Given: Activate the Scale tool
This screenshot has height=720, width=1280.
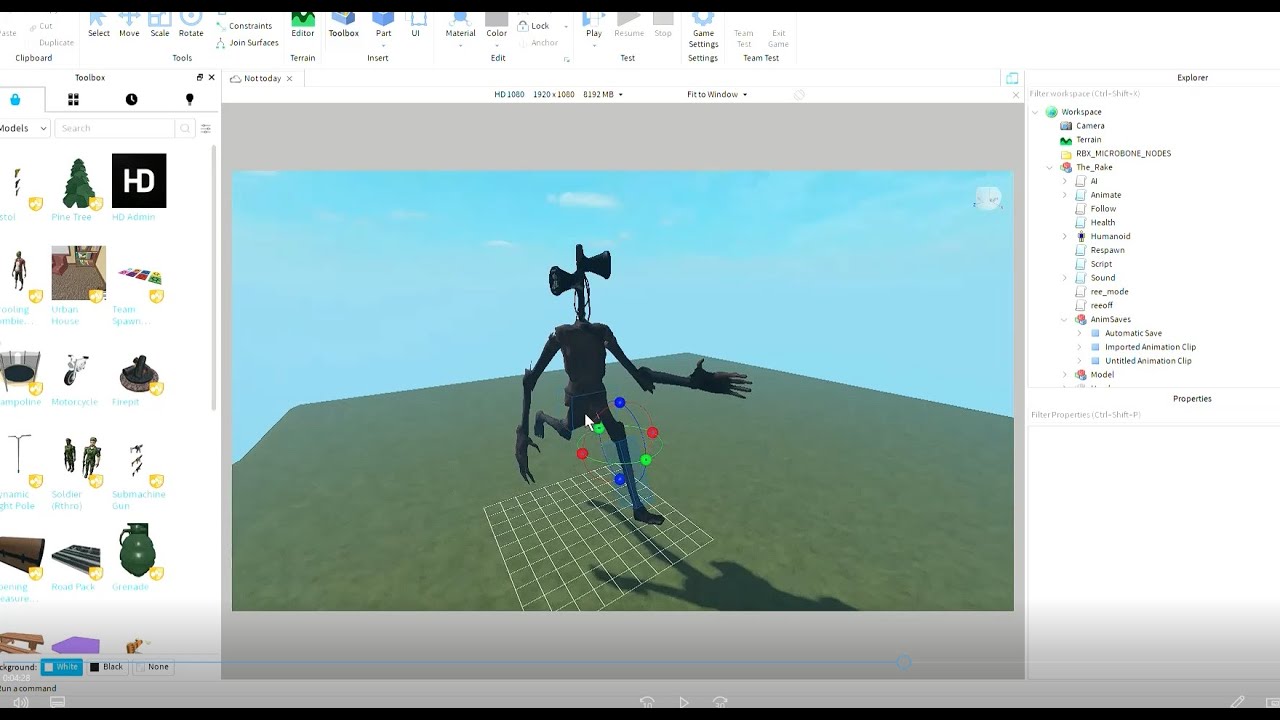Looking at the screenshot, I should (x=160, y=24).
